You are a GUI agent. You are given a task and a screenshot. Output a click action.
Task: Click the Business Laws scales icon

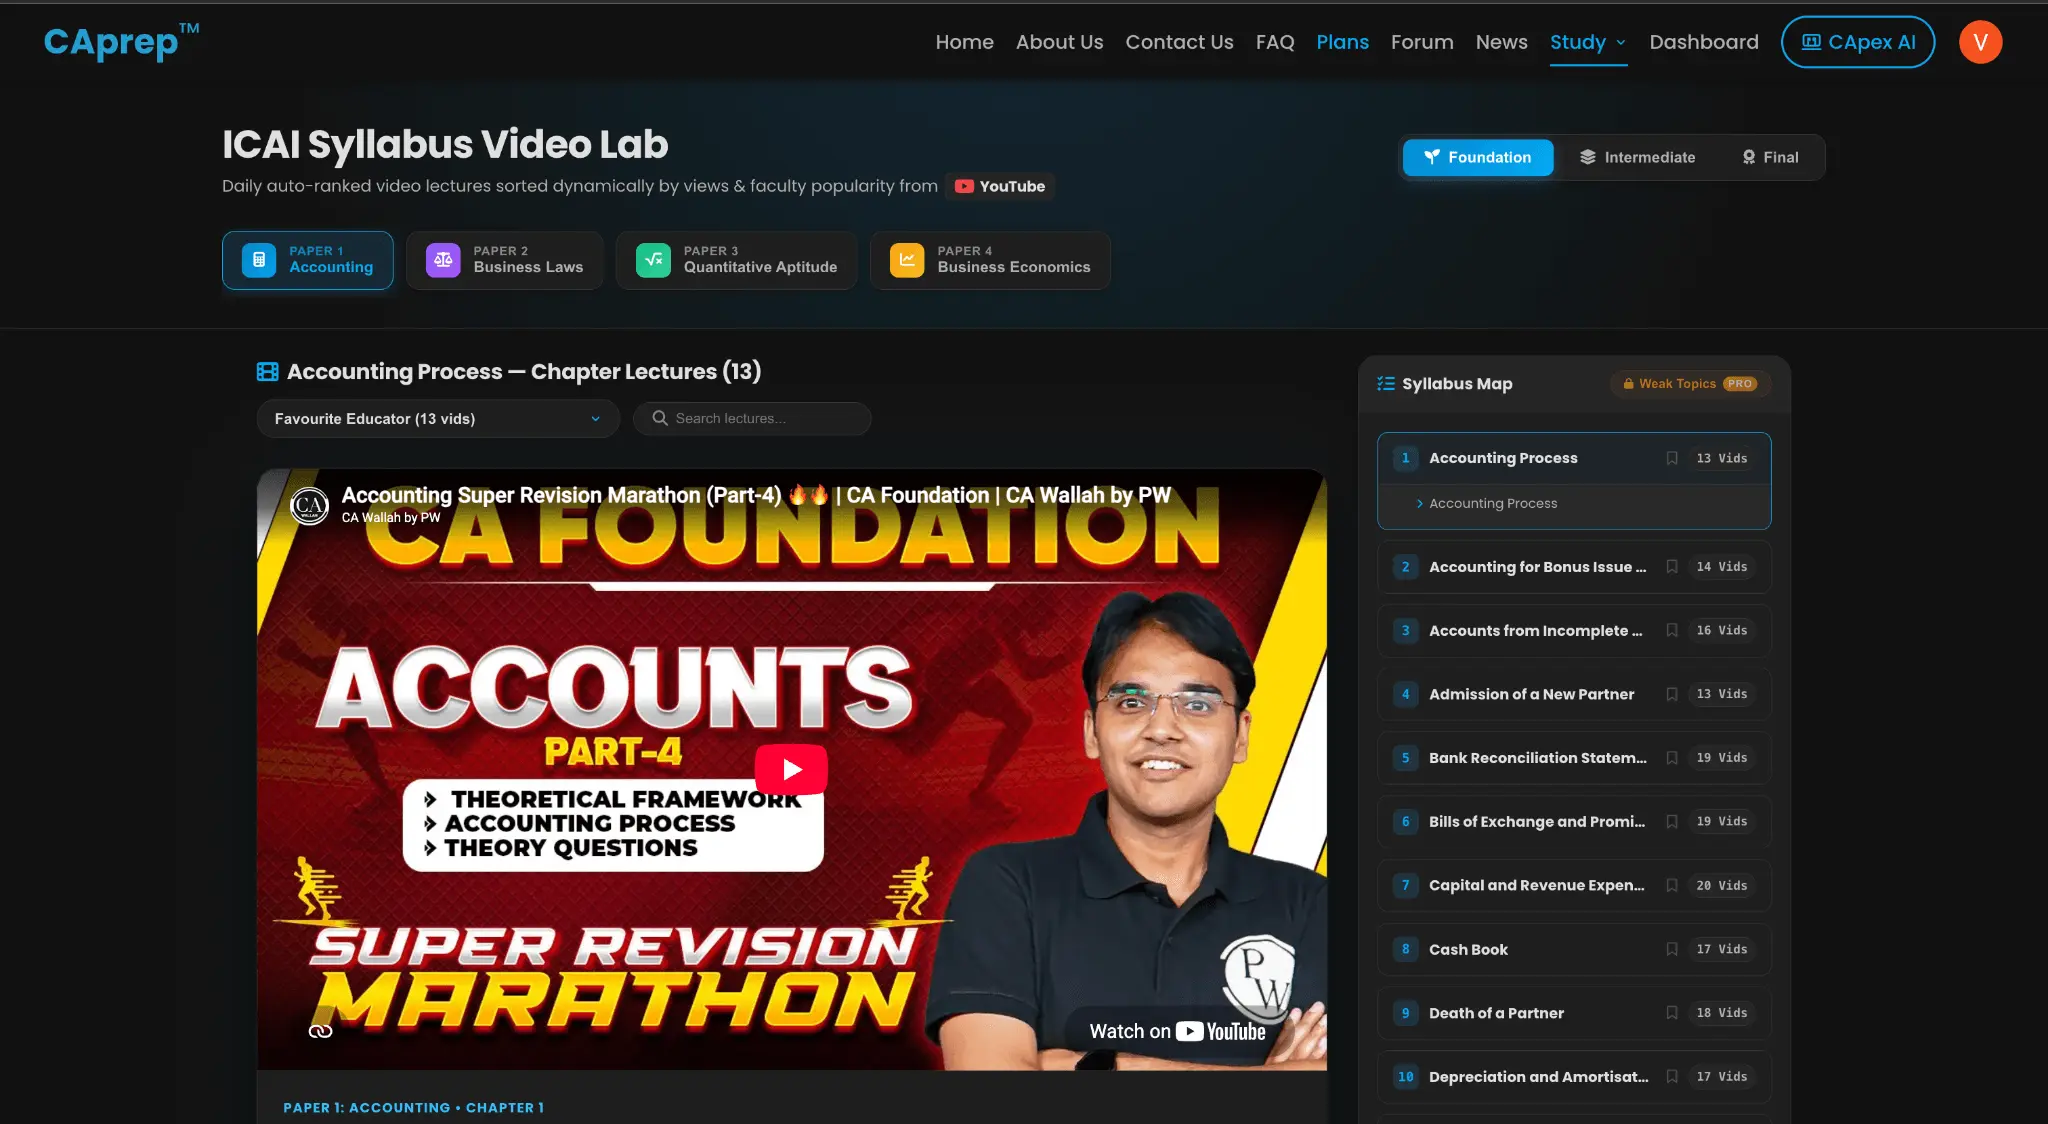(443, 260)
